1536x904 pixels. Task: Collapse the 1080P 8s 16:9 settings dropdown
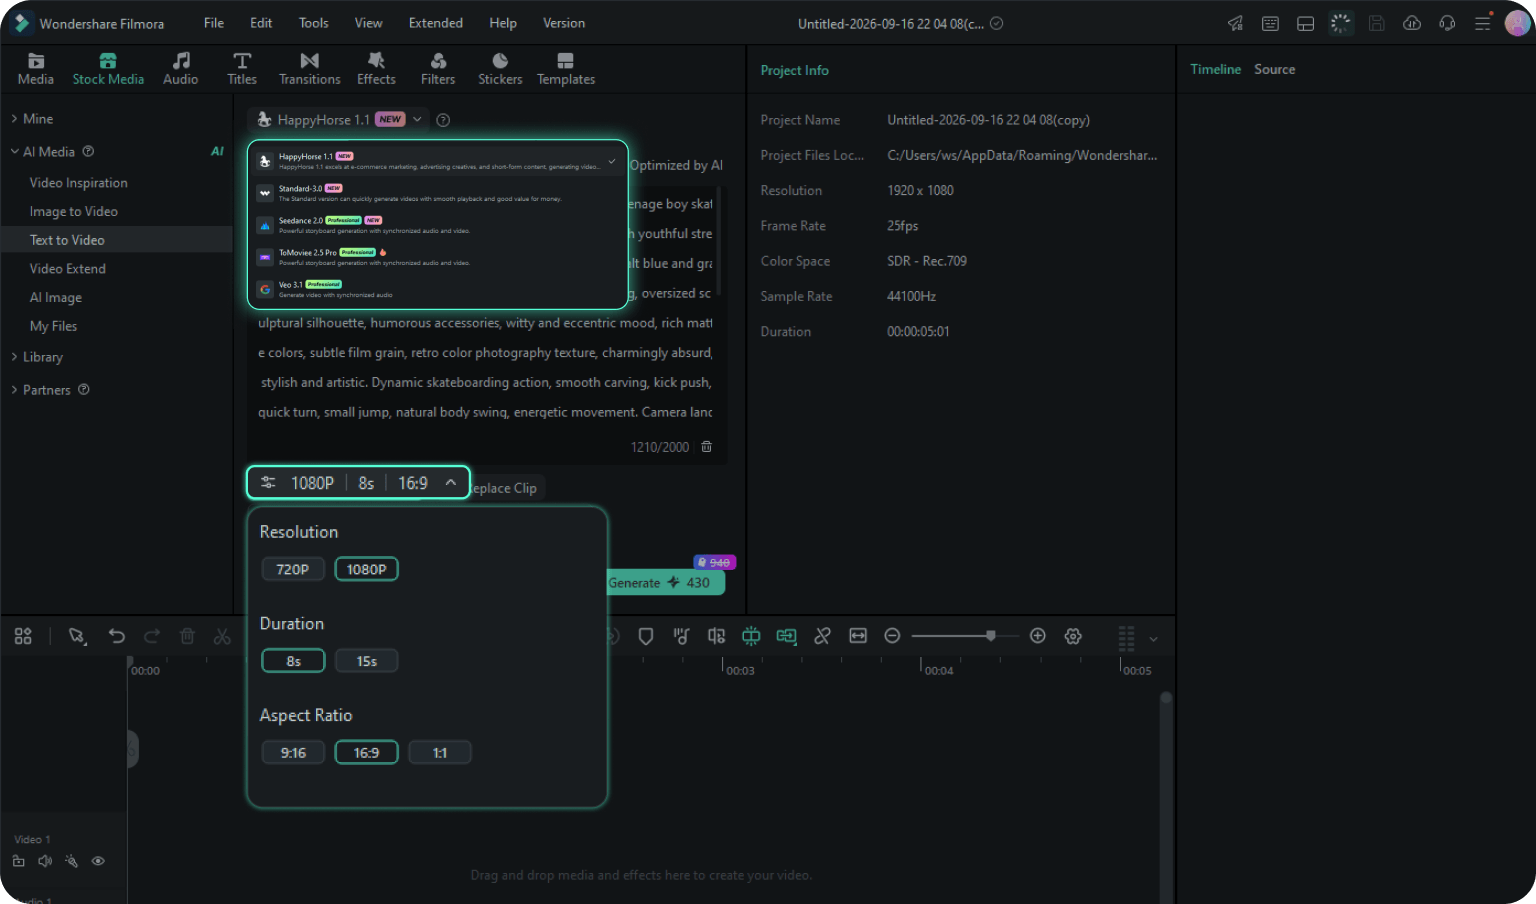451,483
